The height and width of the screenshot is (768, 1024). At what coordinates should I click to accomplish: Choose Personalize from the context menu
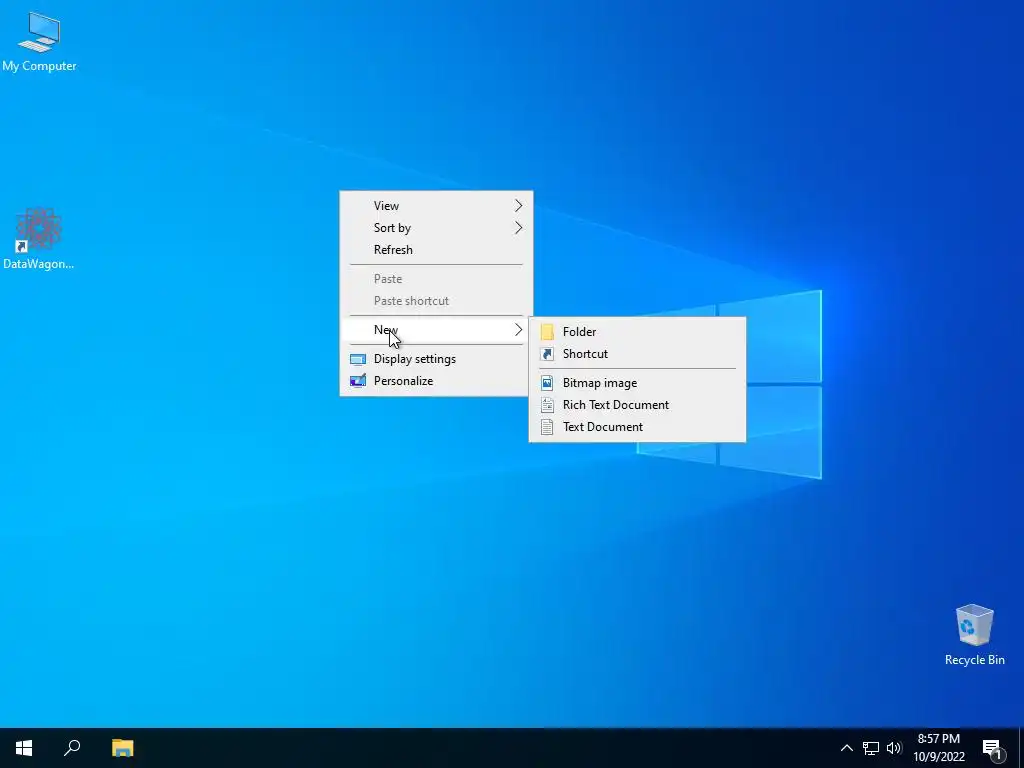point(436,381)
